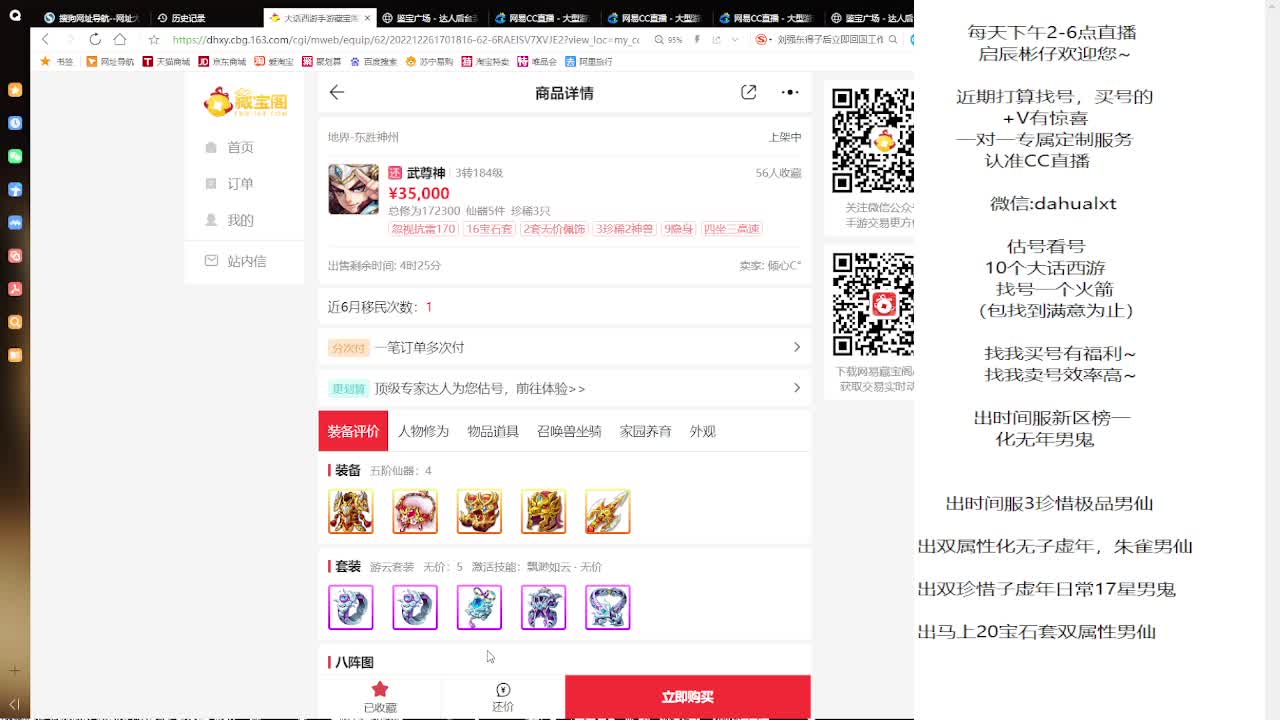Select the fifth weapon icon under 装备
The width and height of the screenshot is (1280, 720).
pos(607,512)
